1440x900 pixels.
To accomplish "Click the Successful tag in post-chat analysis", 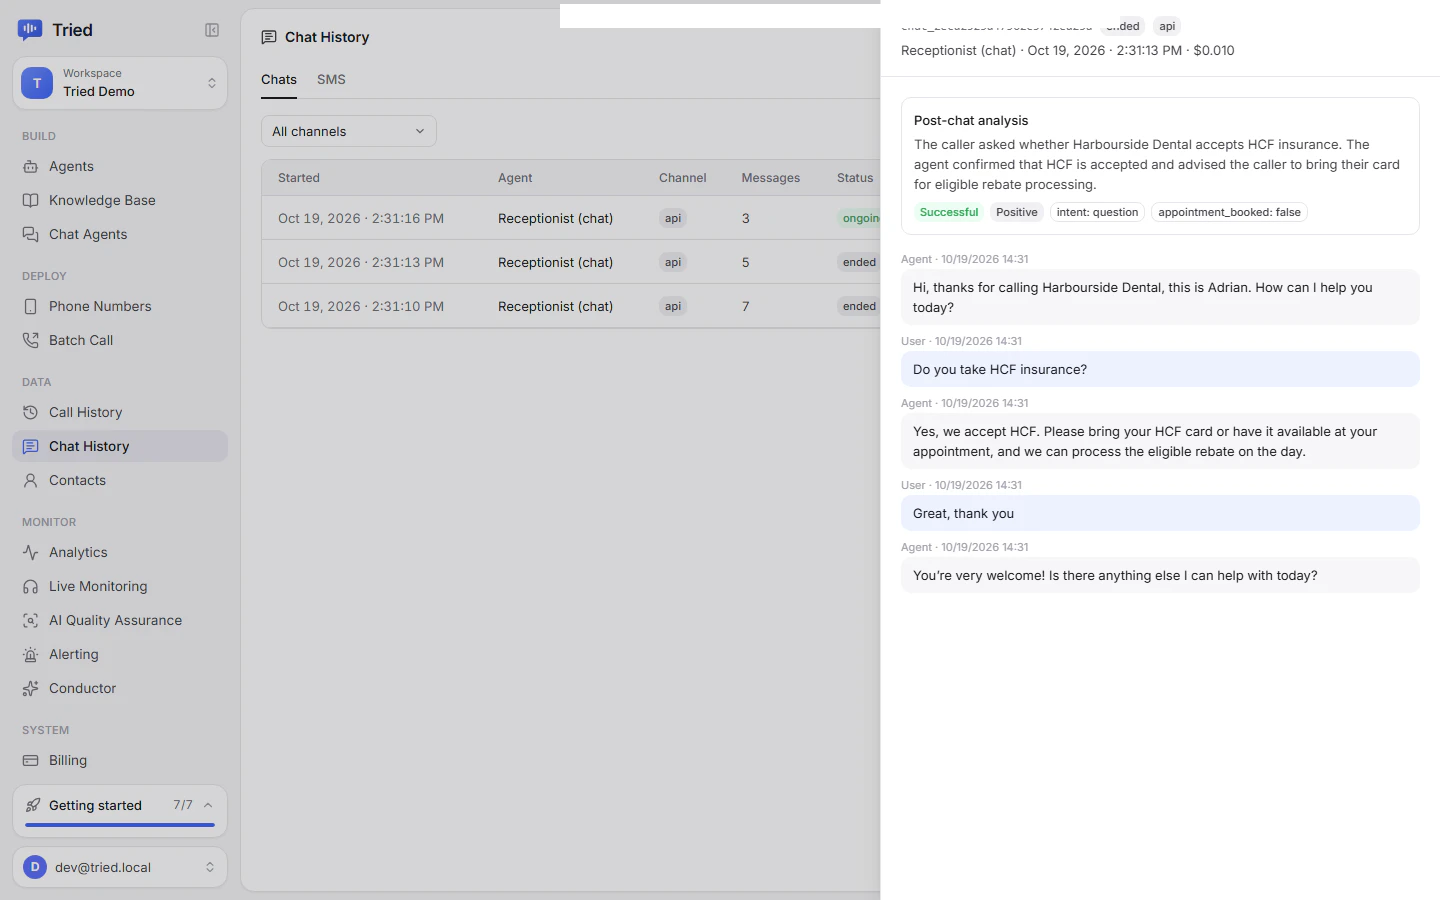I will pyautogui.click(x=949, y=212).
